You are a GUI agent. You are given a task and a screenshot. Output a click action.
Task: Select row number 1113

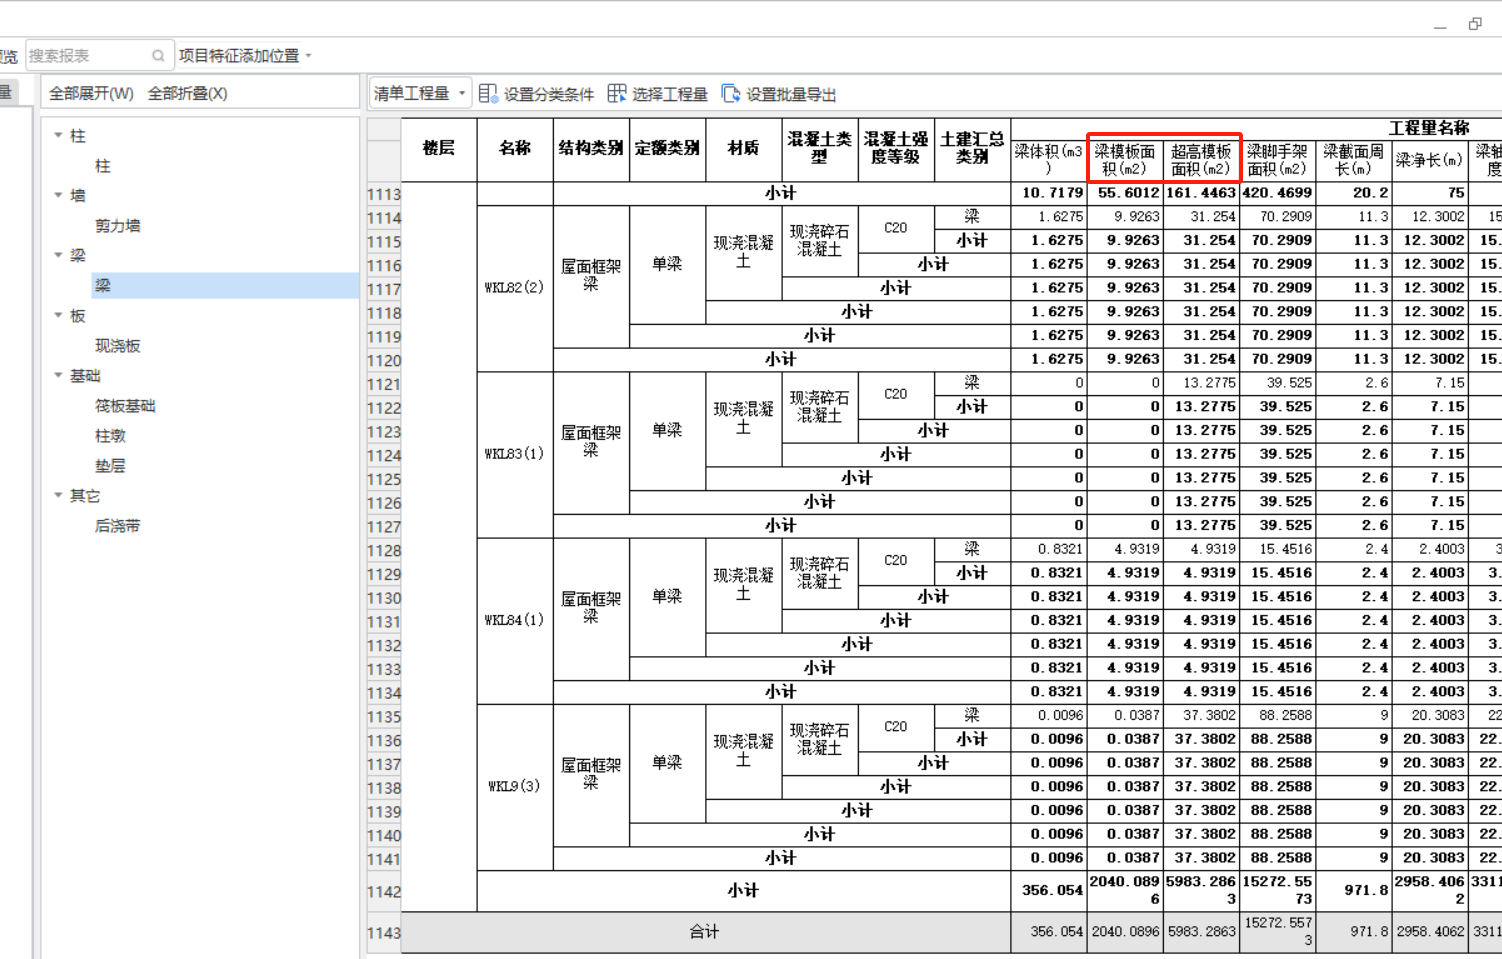384,194
